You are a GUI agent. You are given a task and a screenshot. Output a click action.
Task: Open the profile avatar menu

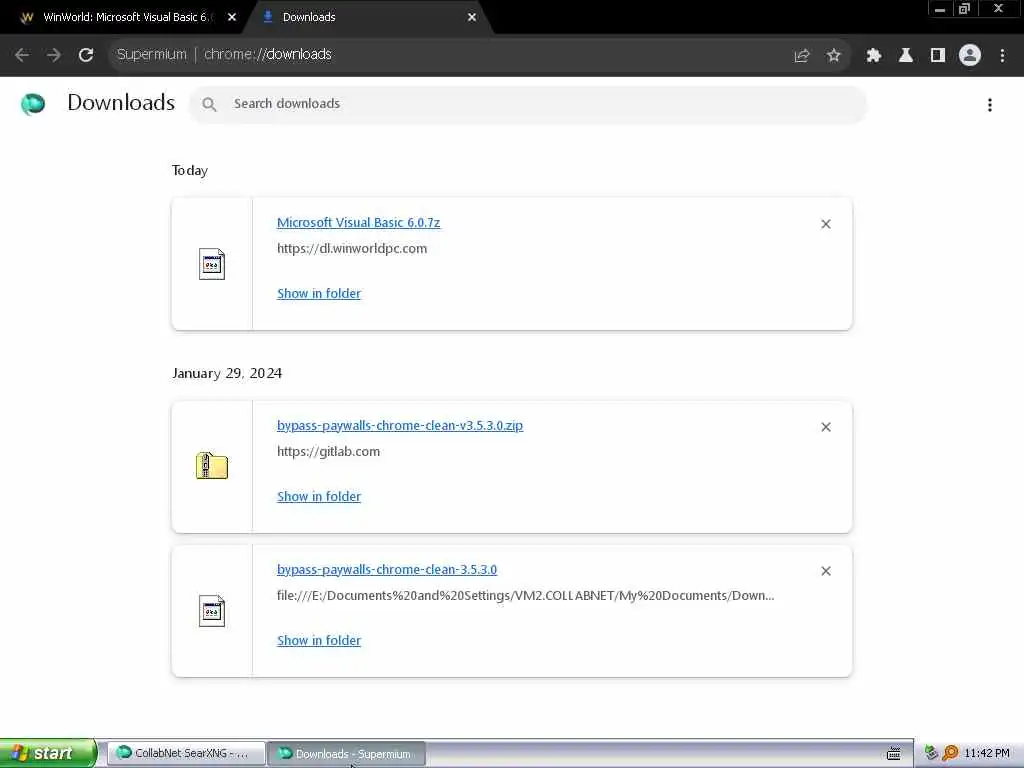[x=970, y=56]
